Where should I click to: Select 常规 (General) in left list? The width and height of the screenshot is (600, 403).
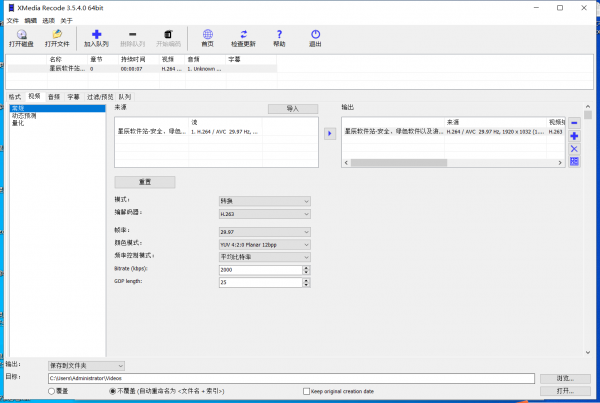click(57, 108)
